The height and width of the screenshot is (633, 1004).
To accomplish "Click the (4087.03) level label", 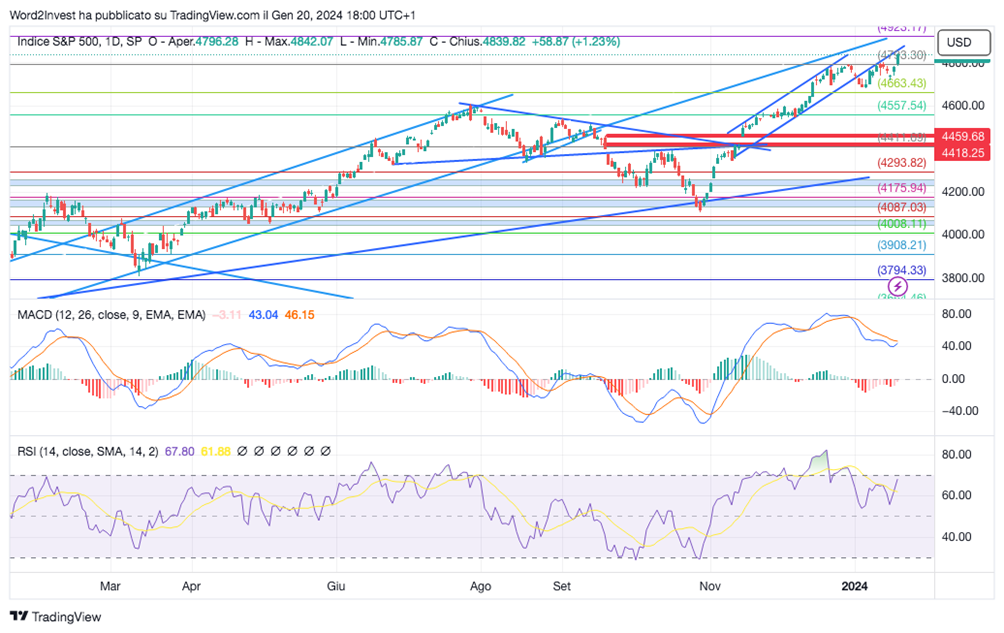I will pyautogui.click(x=902, y=207).
